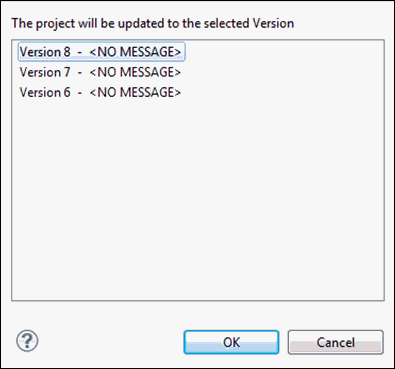Click the number 8 in Version 8
395x369 pixels.
67,52
